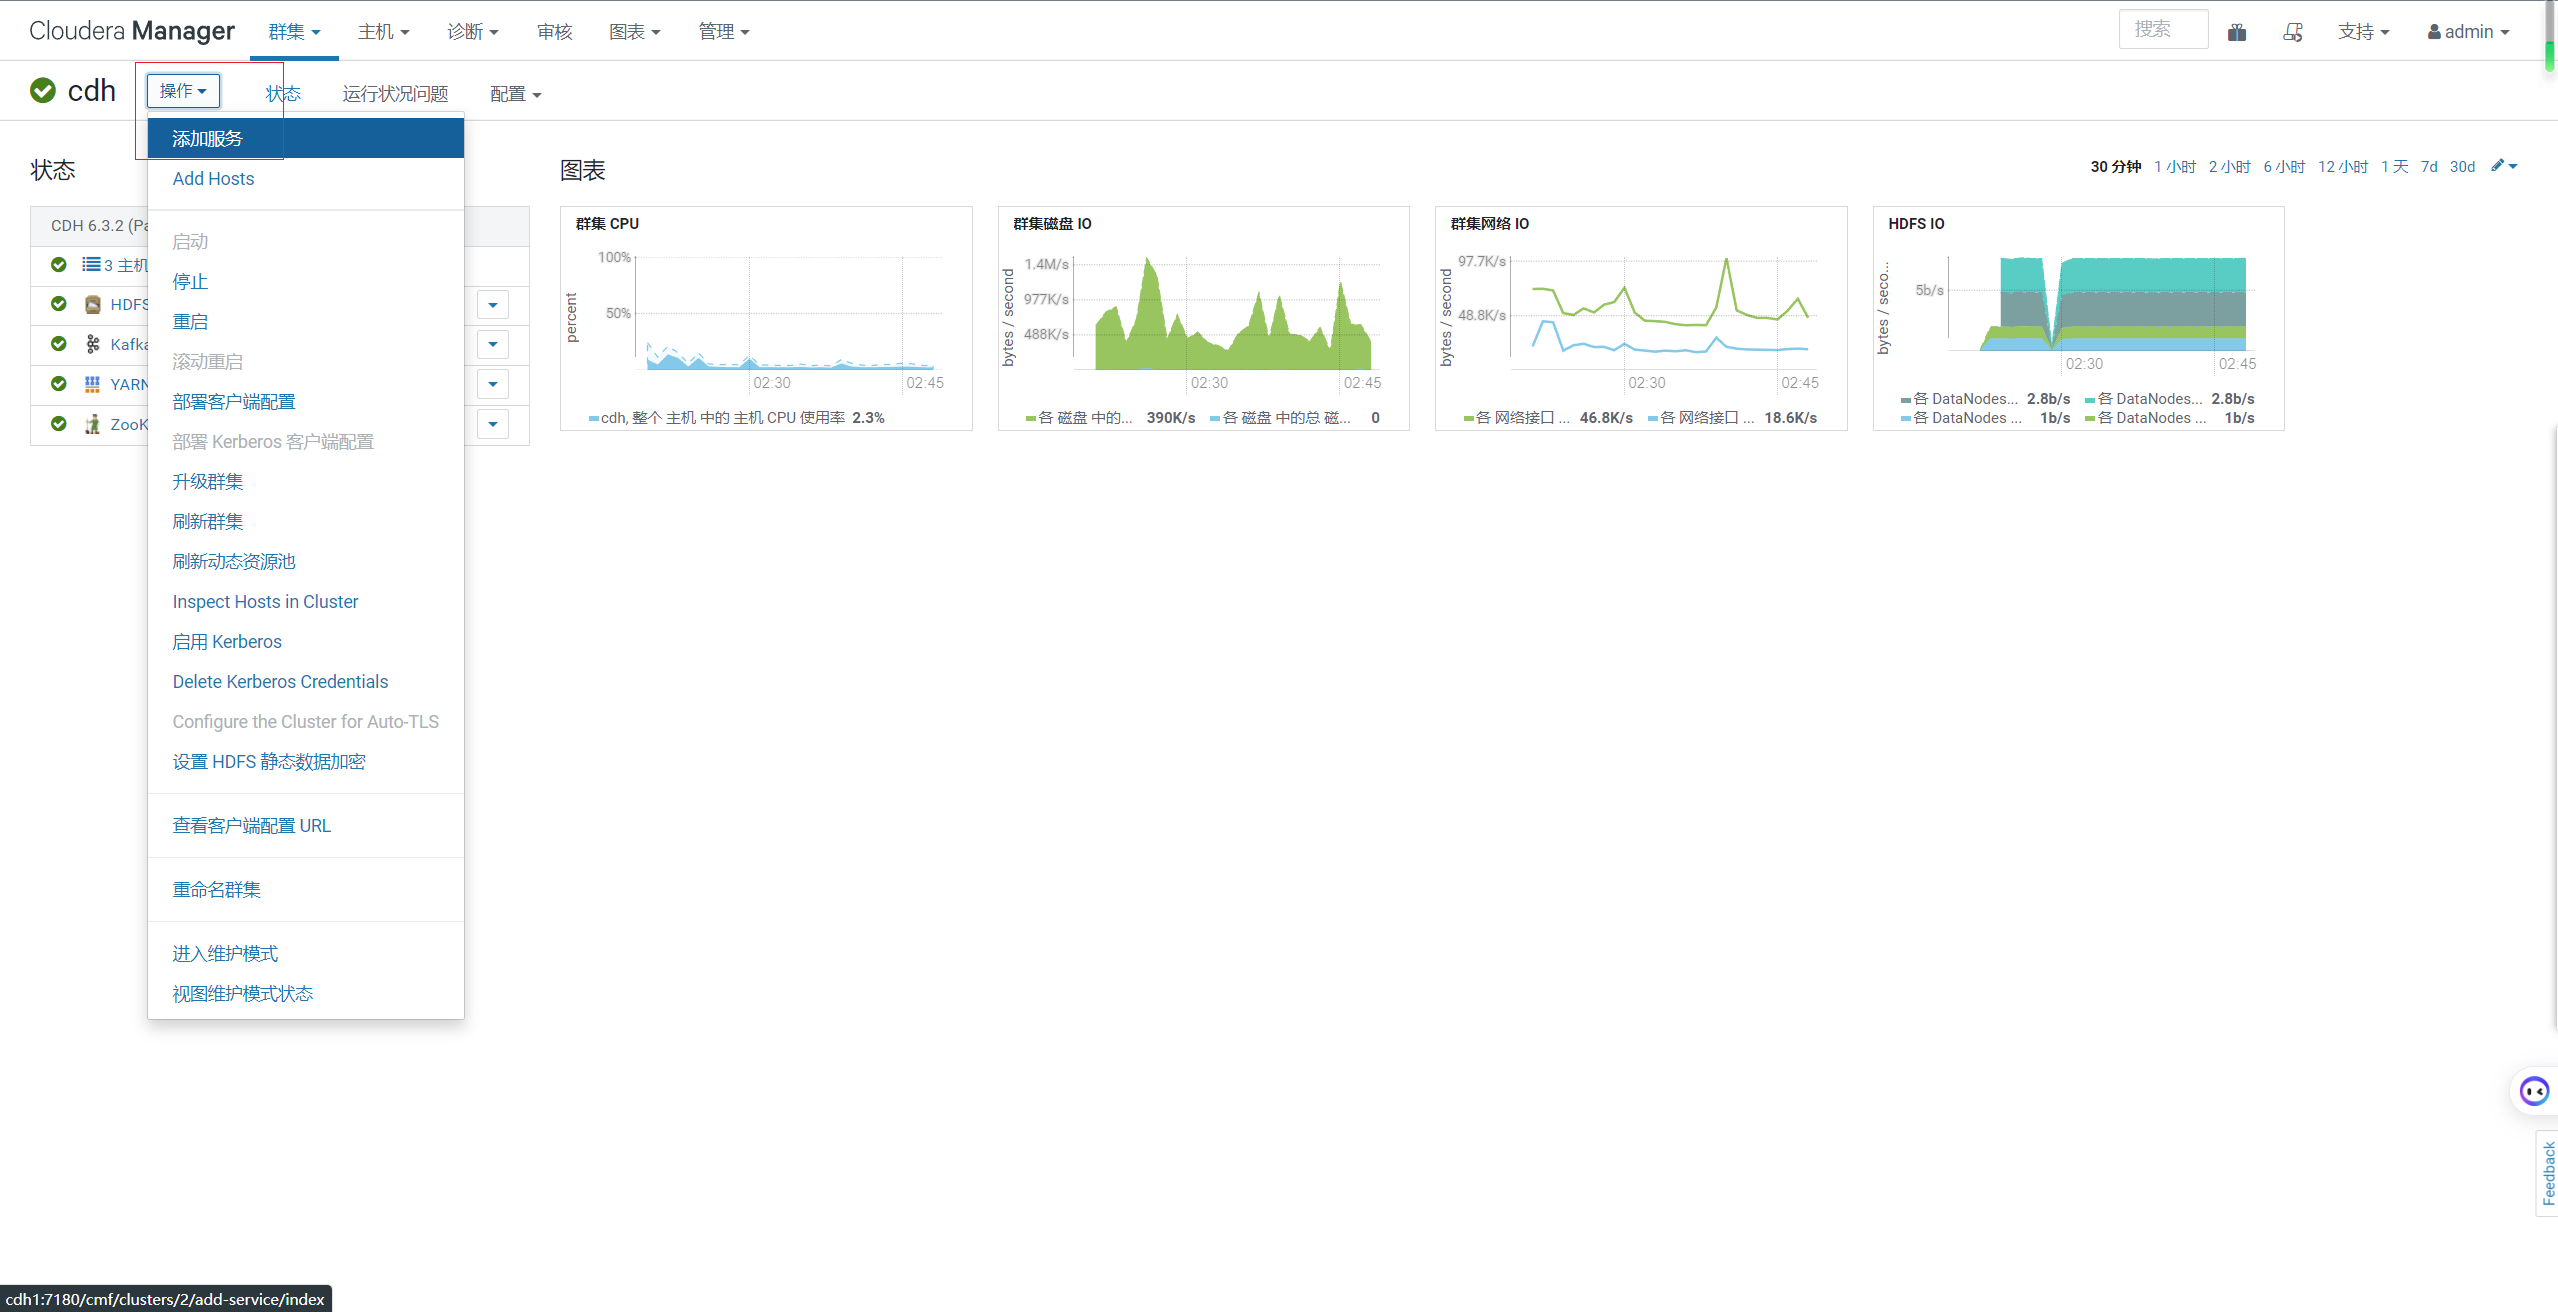Viewport: 2558px width, 1312px height.
Task: Open the 图表 menu in top navigation
Action: (x=635, y=32)
